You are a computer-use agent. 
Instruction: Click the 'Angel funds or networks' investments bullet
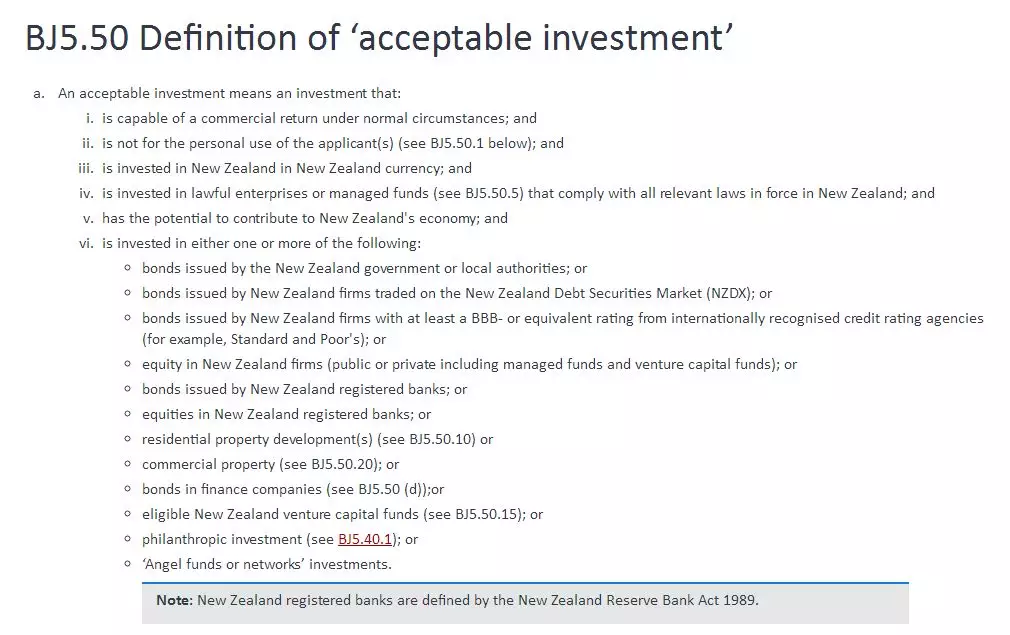pos(266,564)
